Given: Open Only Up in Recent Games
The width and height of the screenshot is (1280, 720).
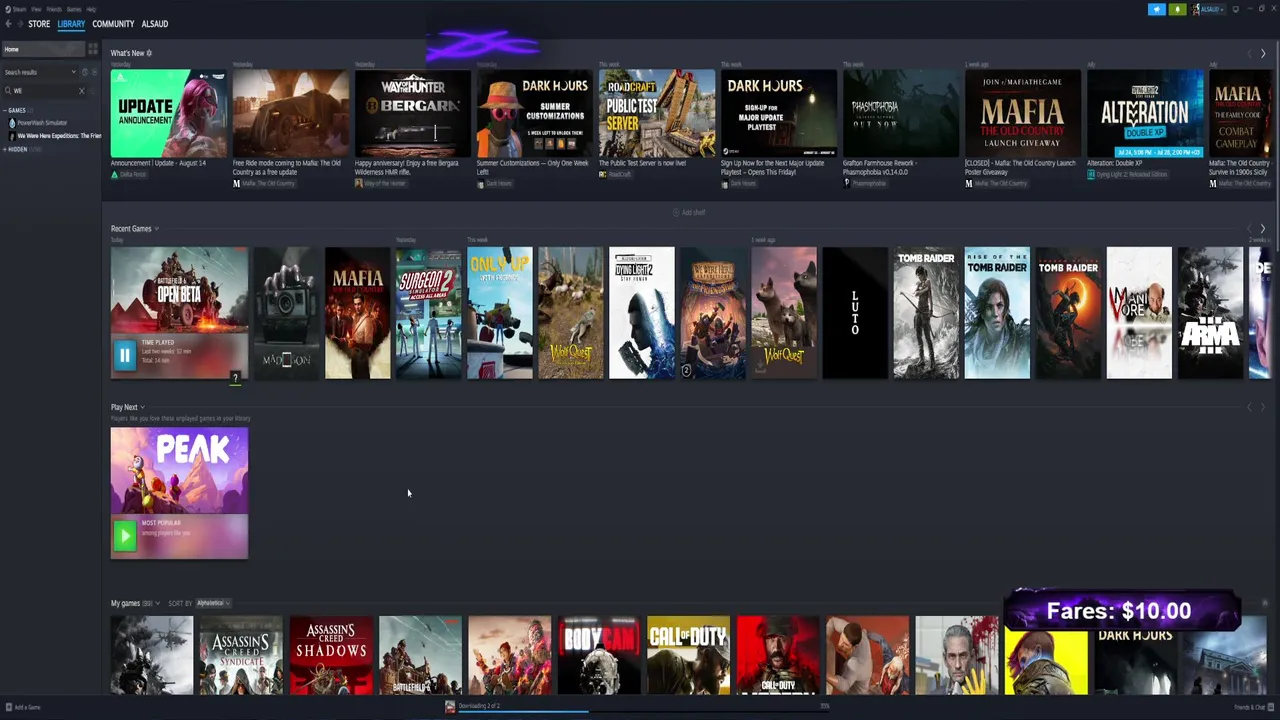Looking at the screenshot, I should point(500,313).
